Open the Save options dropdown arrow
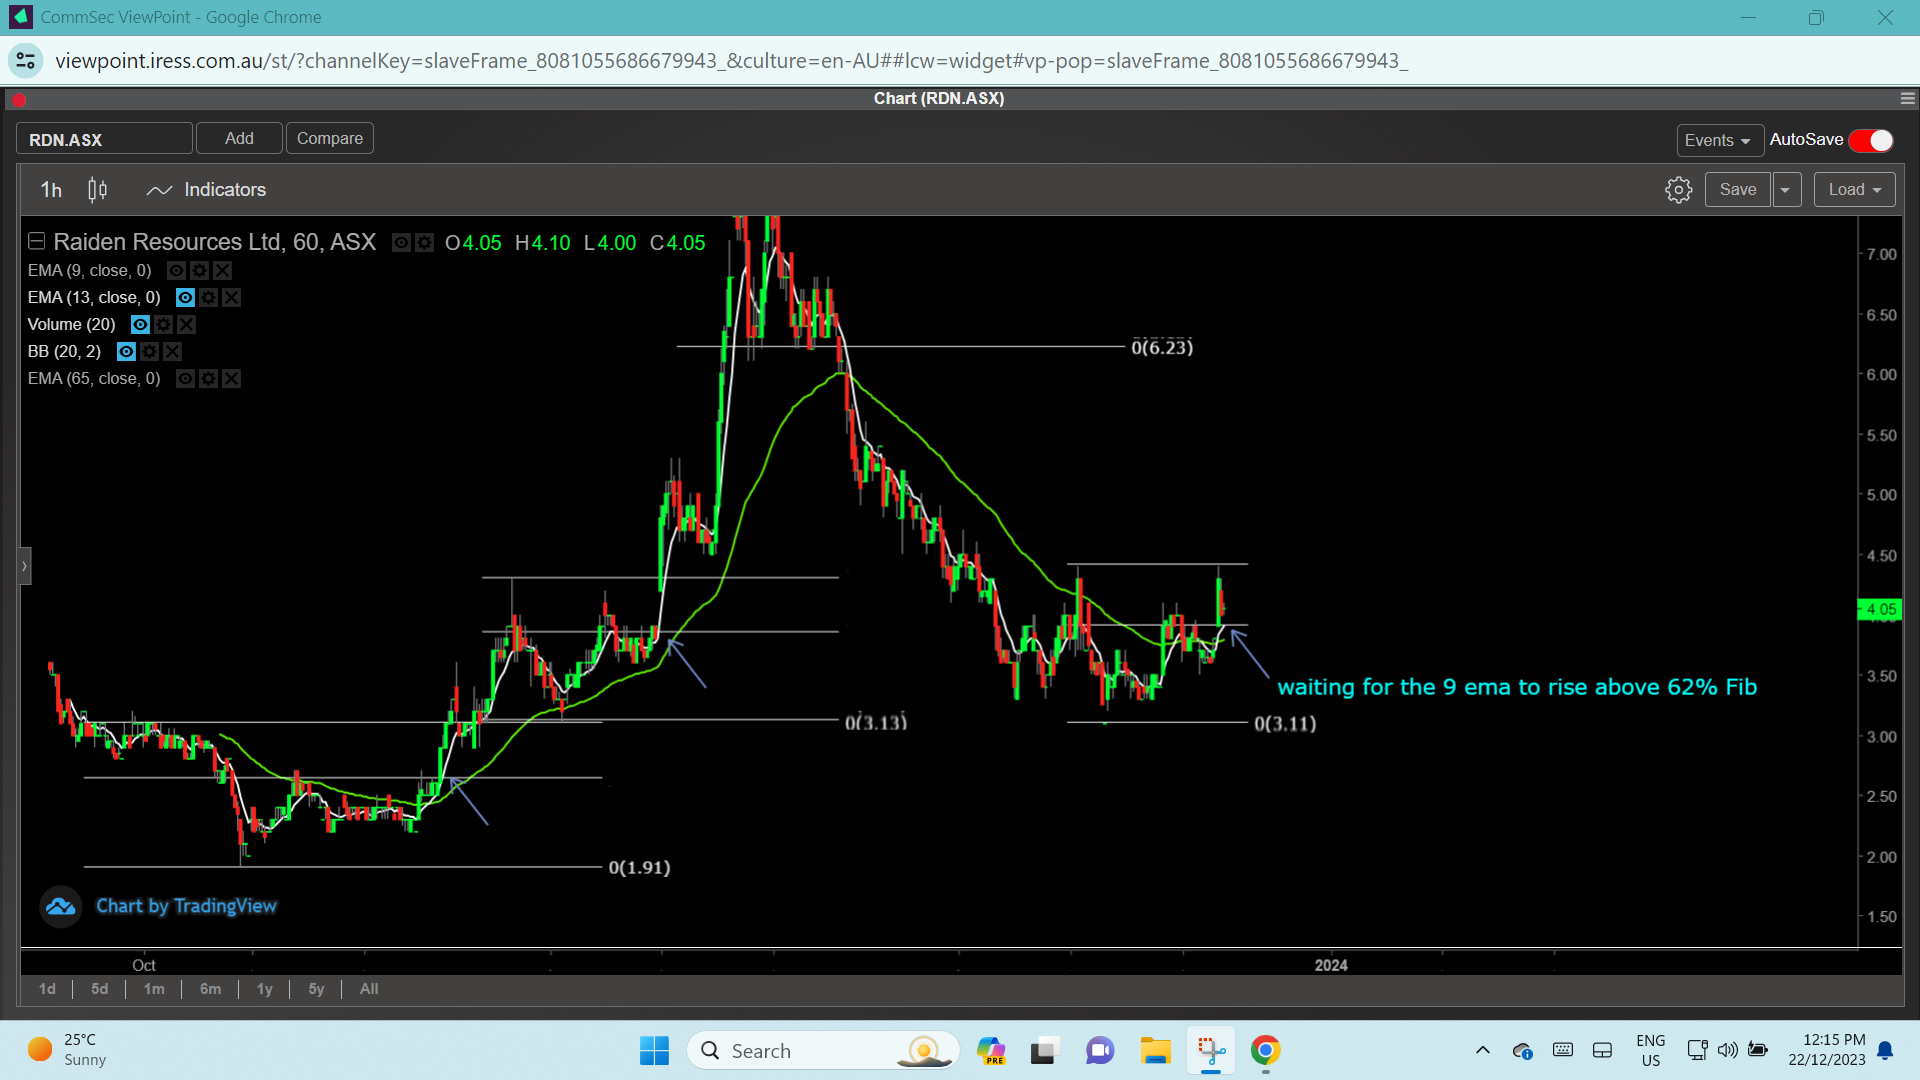The height and width of the screenshot is (1080, 1920). pyautogui.click(x=1786, y=190)
